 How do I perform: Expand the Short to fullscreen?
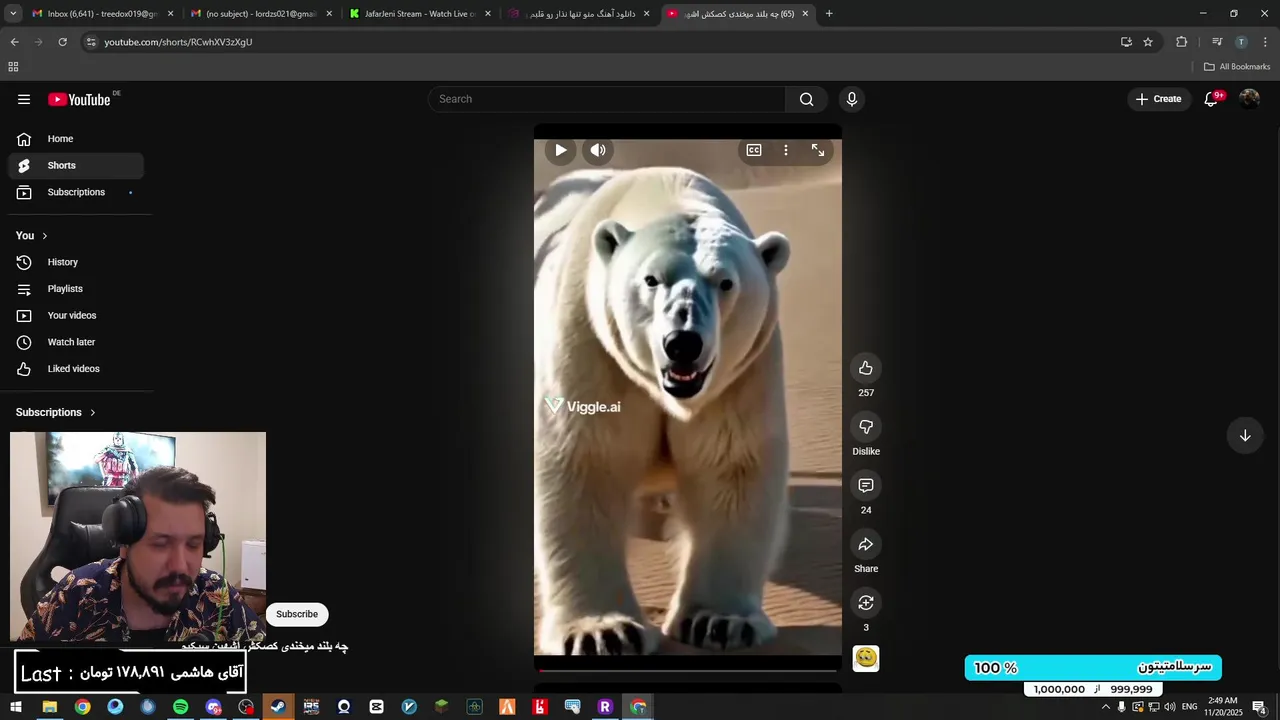(x=818, y=150)
